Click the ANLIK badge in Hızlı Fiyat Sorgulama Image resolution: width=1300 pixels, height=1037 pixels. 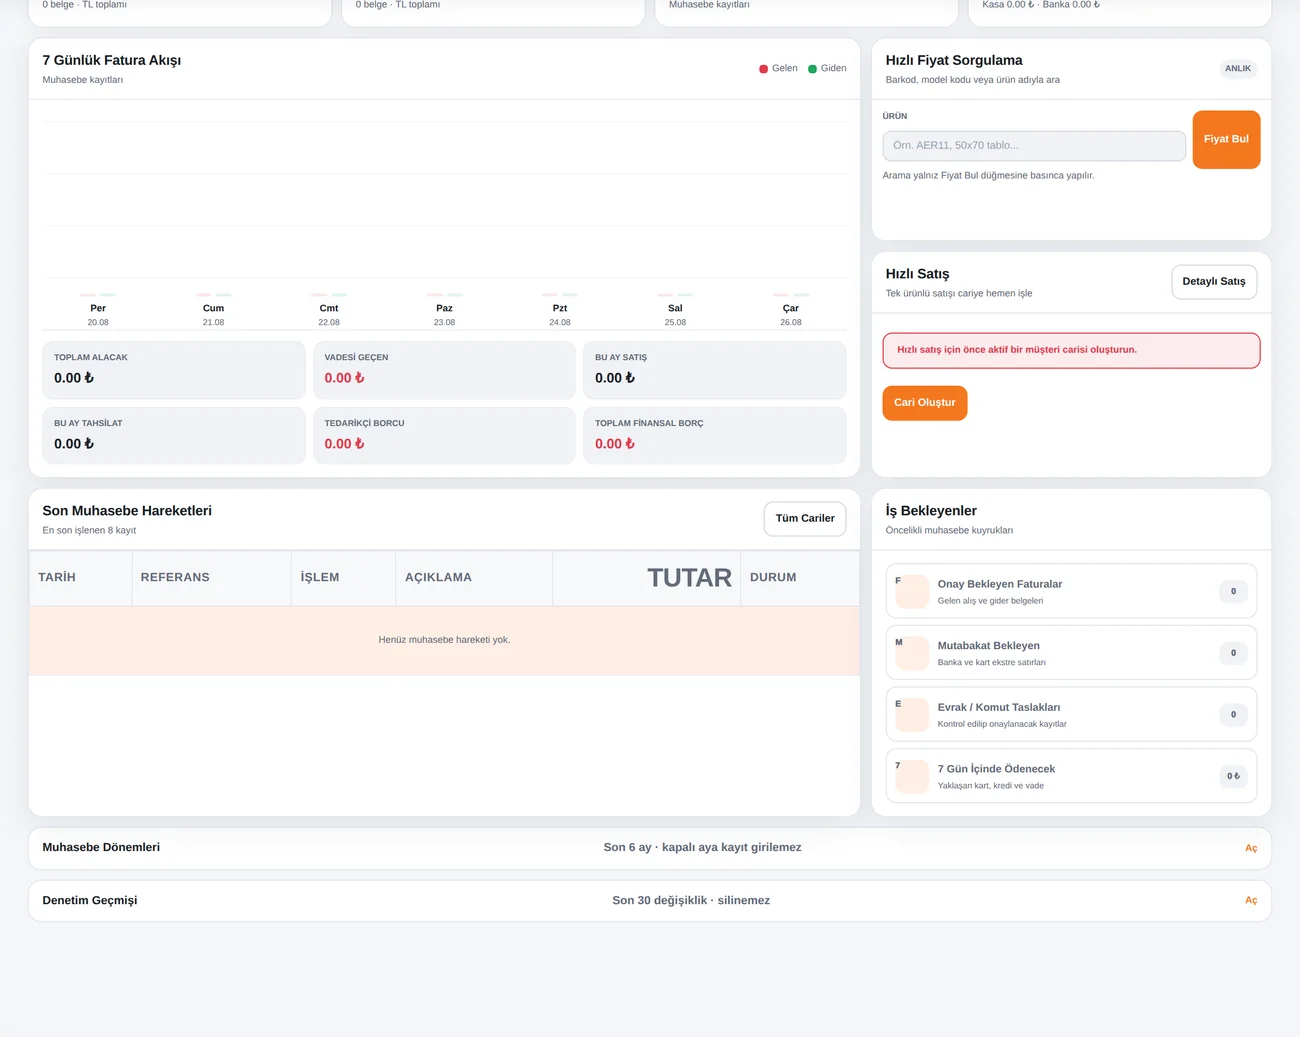coord(1238,69)
